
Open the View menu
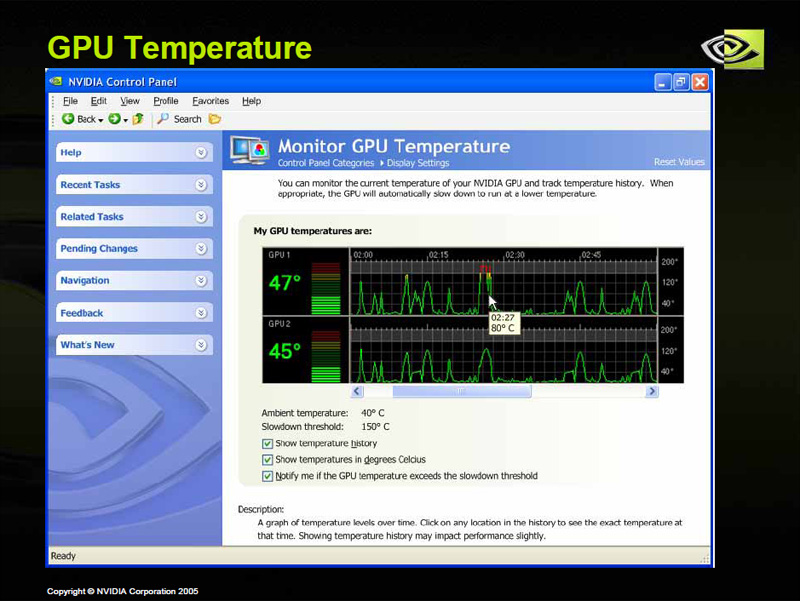point(130,101)
